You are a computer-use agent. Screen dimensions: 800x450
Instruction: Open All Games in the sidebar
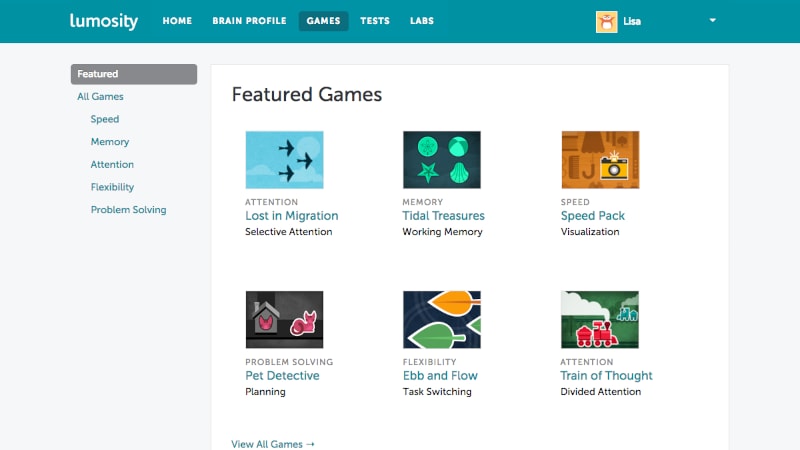100,96
